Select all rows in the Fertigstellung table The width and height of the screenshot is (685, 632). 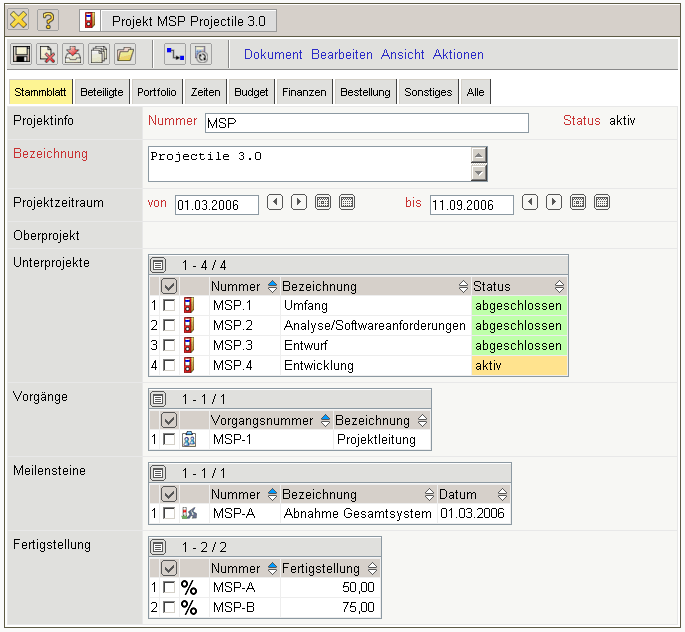pyautogui.click(x=169, y=569)
